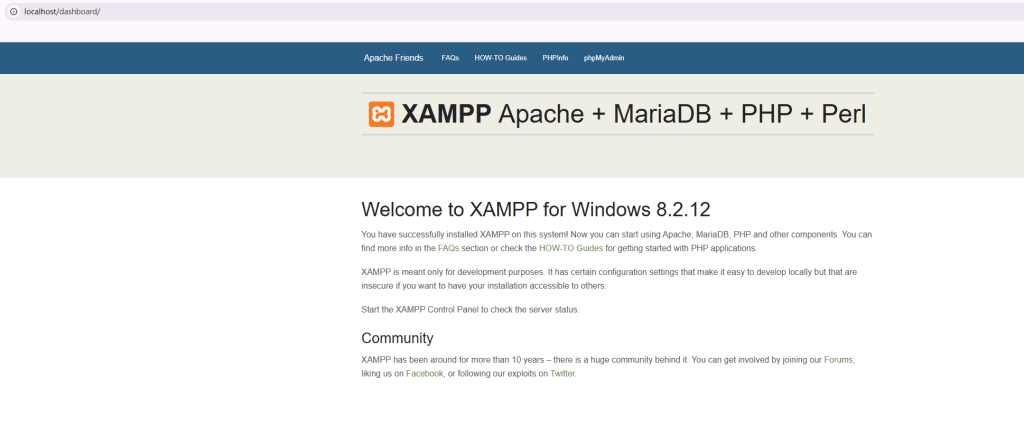The image size is (1024, 433).
Task: Click the orange XAMPP logo icon
Action: pyautogui.click(x=381, y=114)
